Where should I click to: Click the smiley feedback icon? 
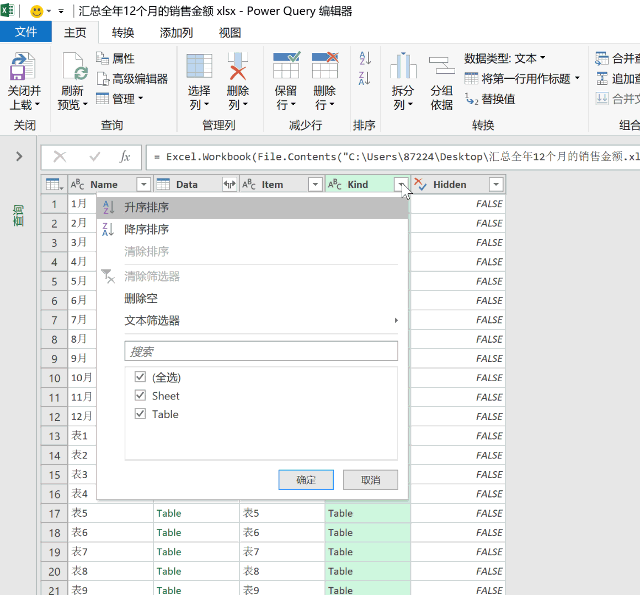click(37, 11)
